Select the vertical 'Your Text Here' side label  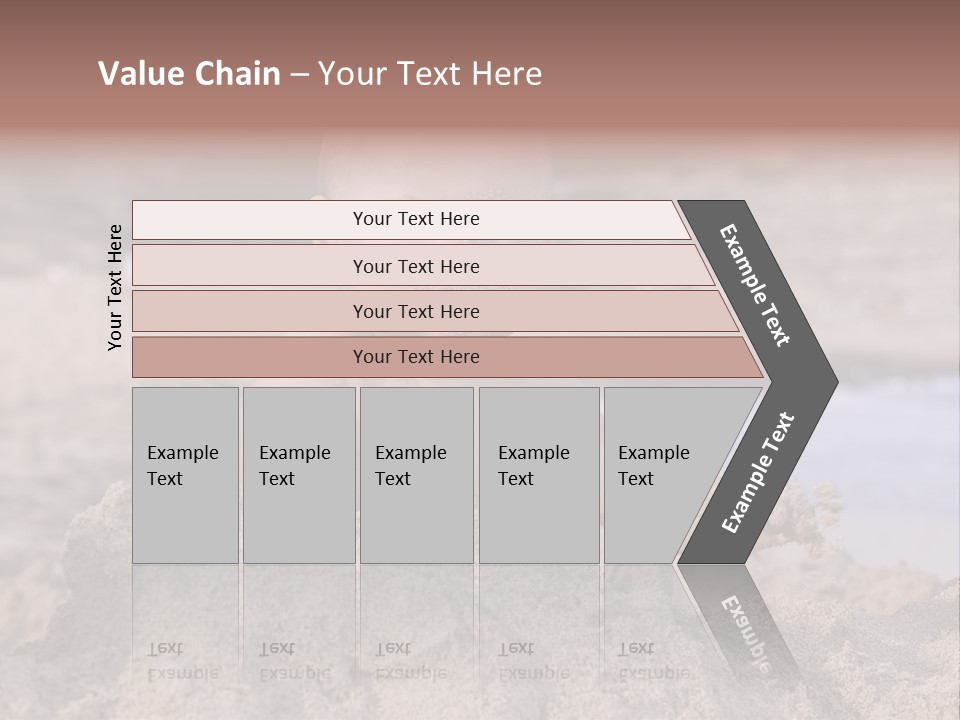115,288
